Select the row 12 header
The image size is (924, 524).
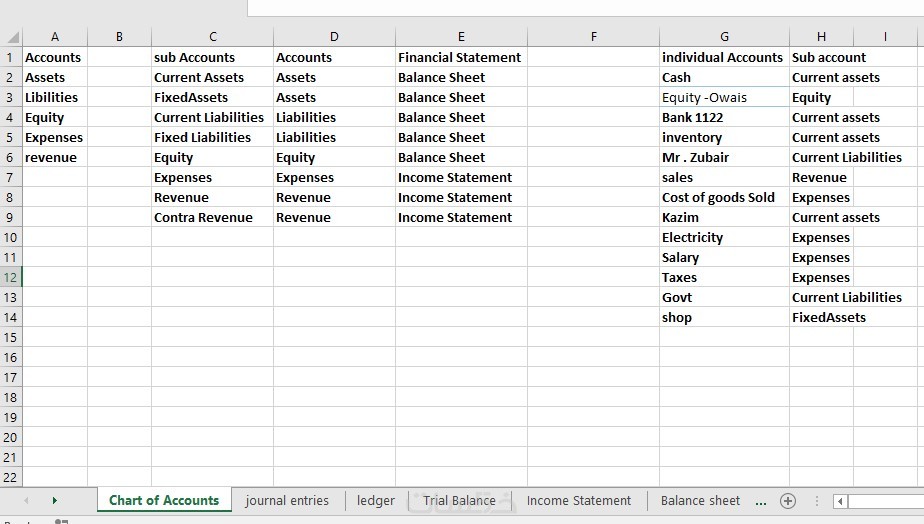11,277
